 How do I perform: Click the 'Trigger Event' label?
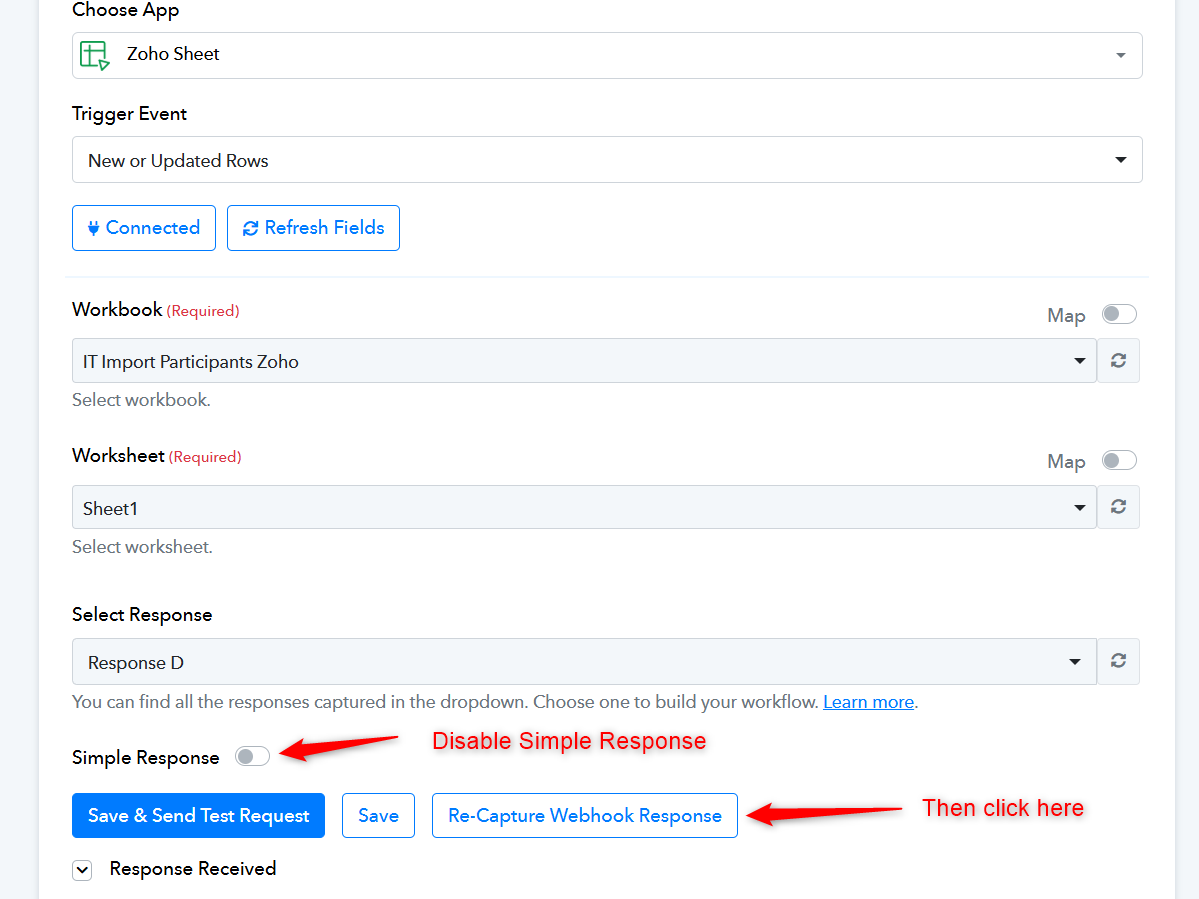point(129,114)
